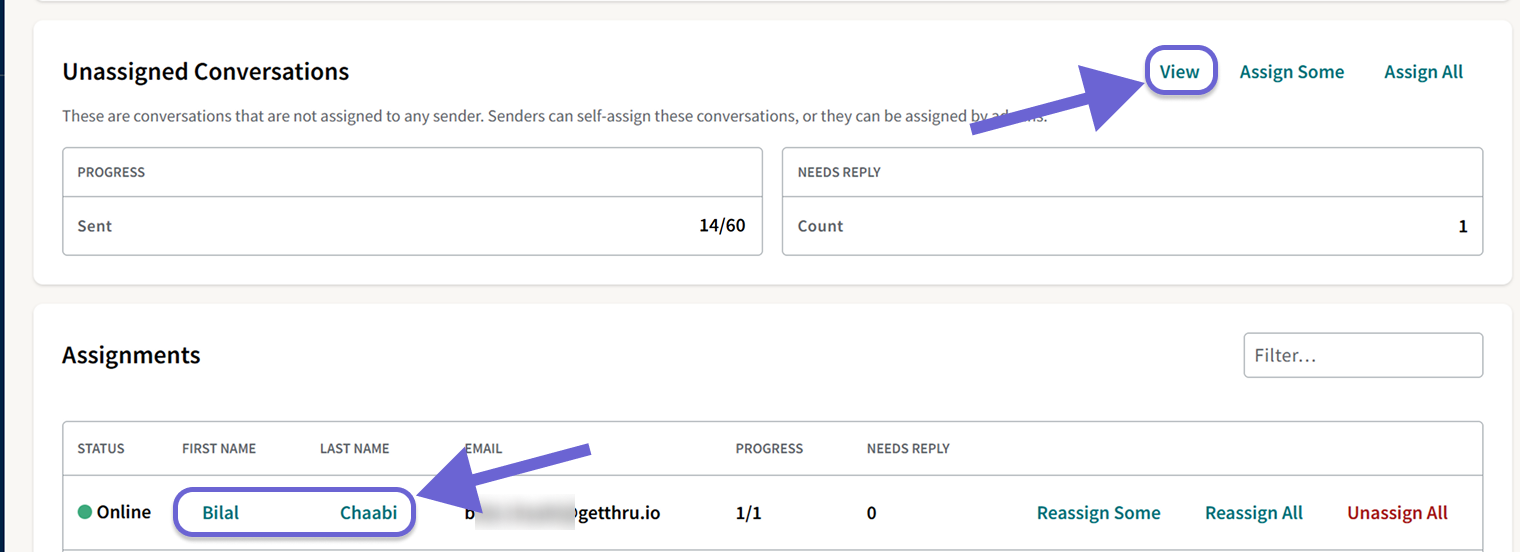Click the sender's getthru.io email address
1520x552 pixels.
pos(562,513)
